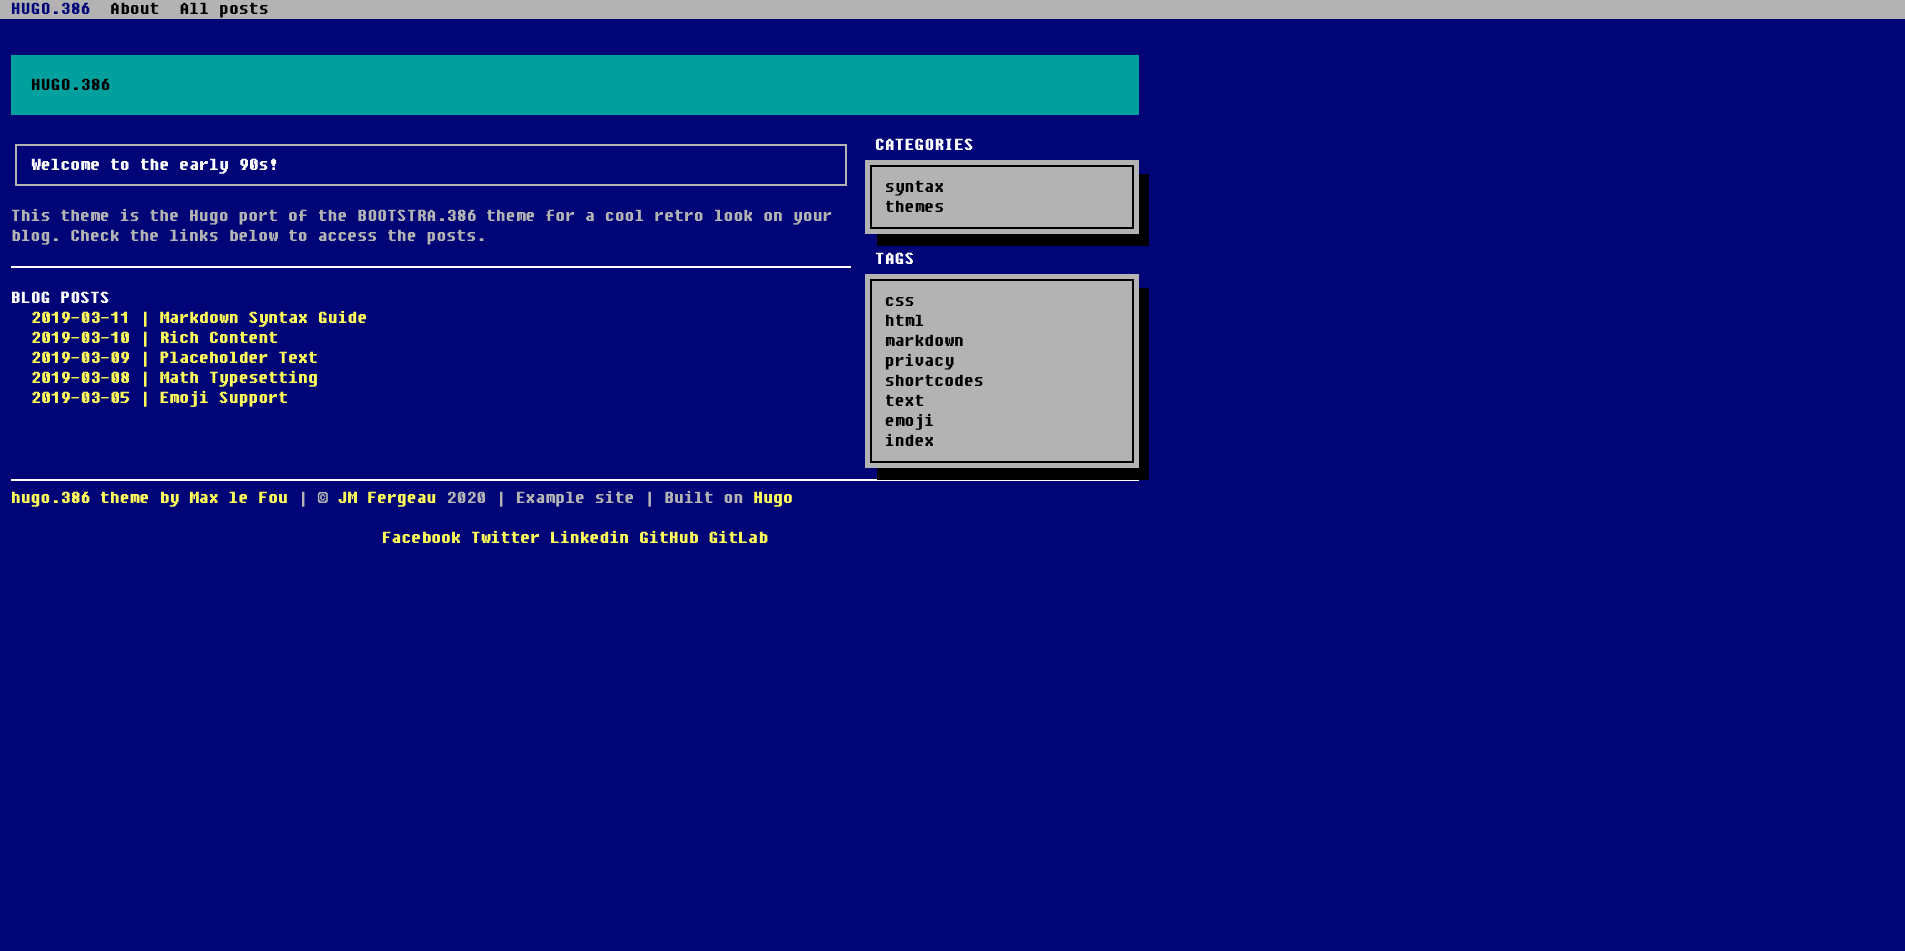Browse the emoji tag
Image resolution: width=1905 pixels, height=951 pixels.
coord(909,421)
